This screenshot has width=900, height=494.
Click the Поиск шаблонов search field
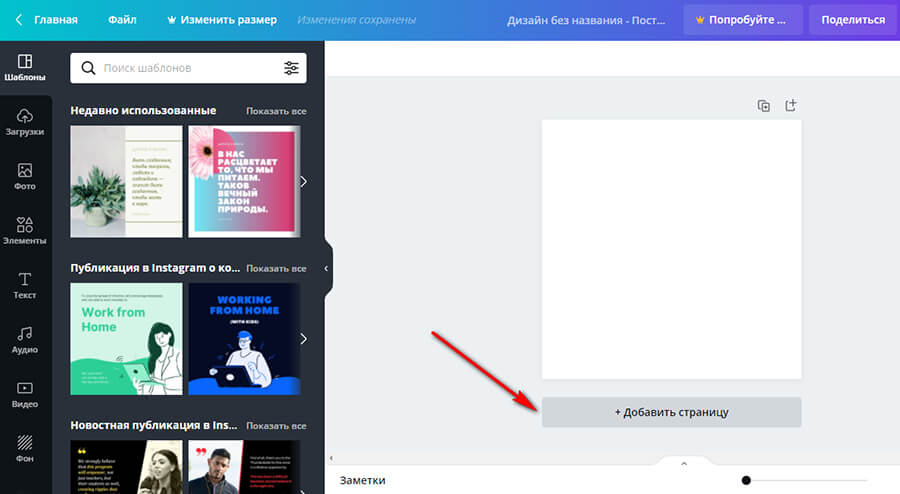185,68
